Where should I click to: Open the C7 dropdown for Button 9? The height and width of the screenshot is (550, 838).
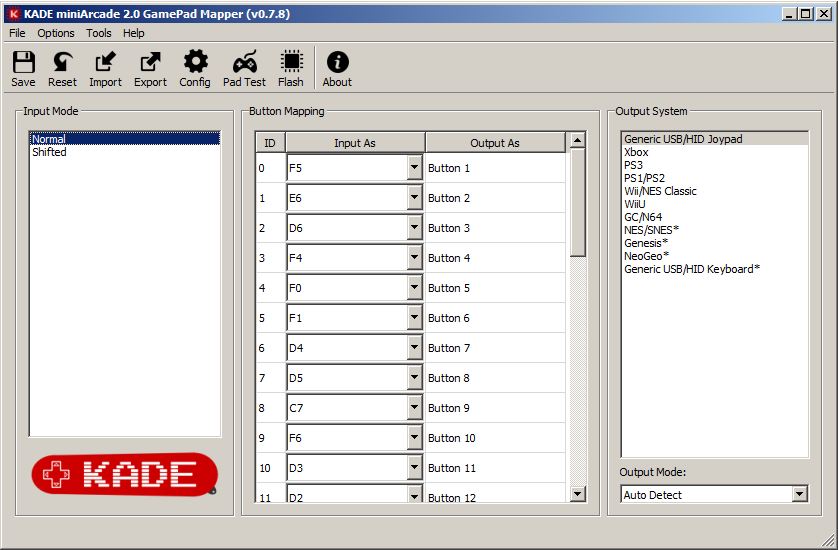point(414,408)
